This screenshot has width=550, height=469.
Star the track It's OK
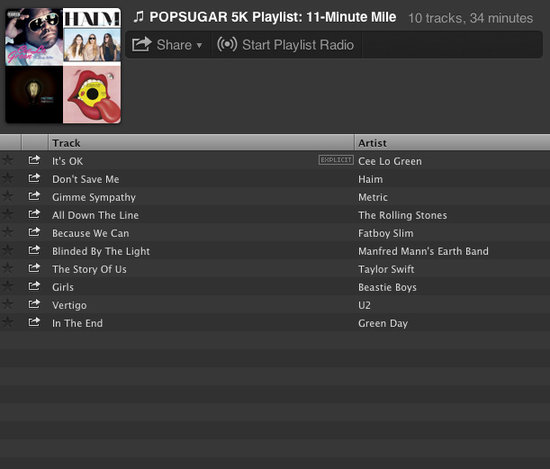tap(8, 160)
